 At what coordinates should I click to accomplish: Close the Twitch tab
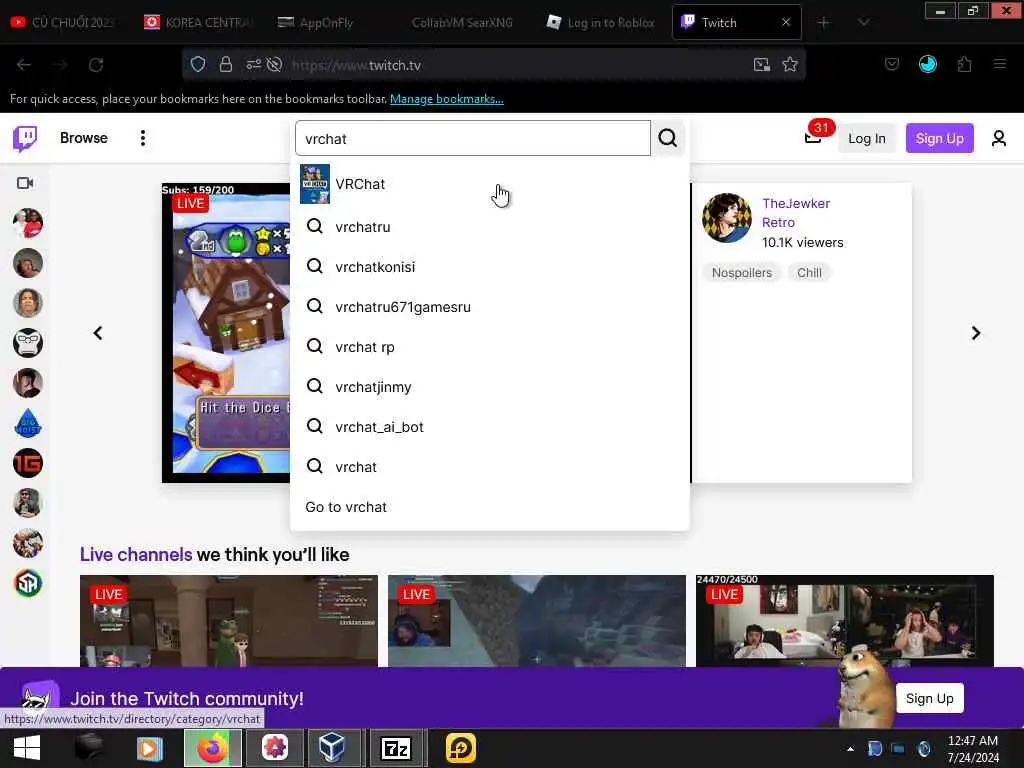pos(786,22)
